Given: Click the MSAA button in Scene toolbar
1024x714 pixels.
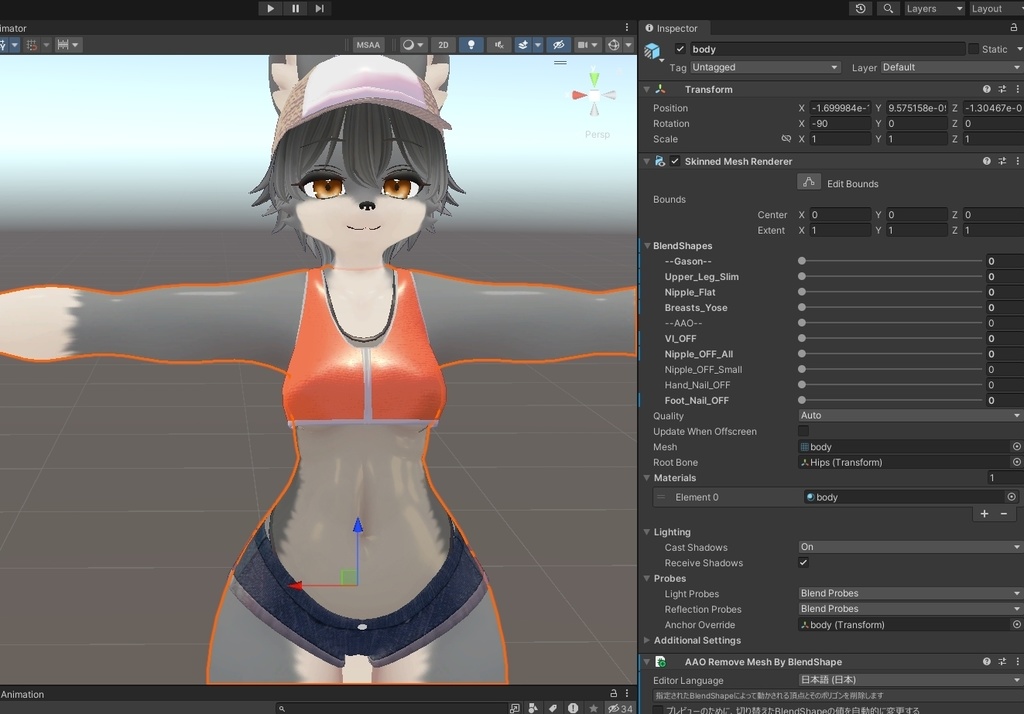Looking at the screenshot, I should [367, 44].
